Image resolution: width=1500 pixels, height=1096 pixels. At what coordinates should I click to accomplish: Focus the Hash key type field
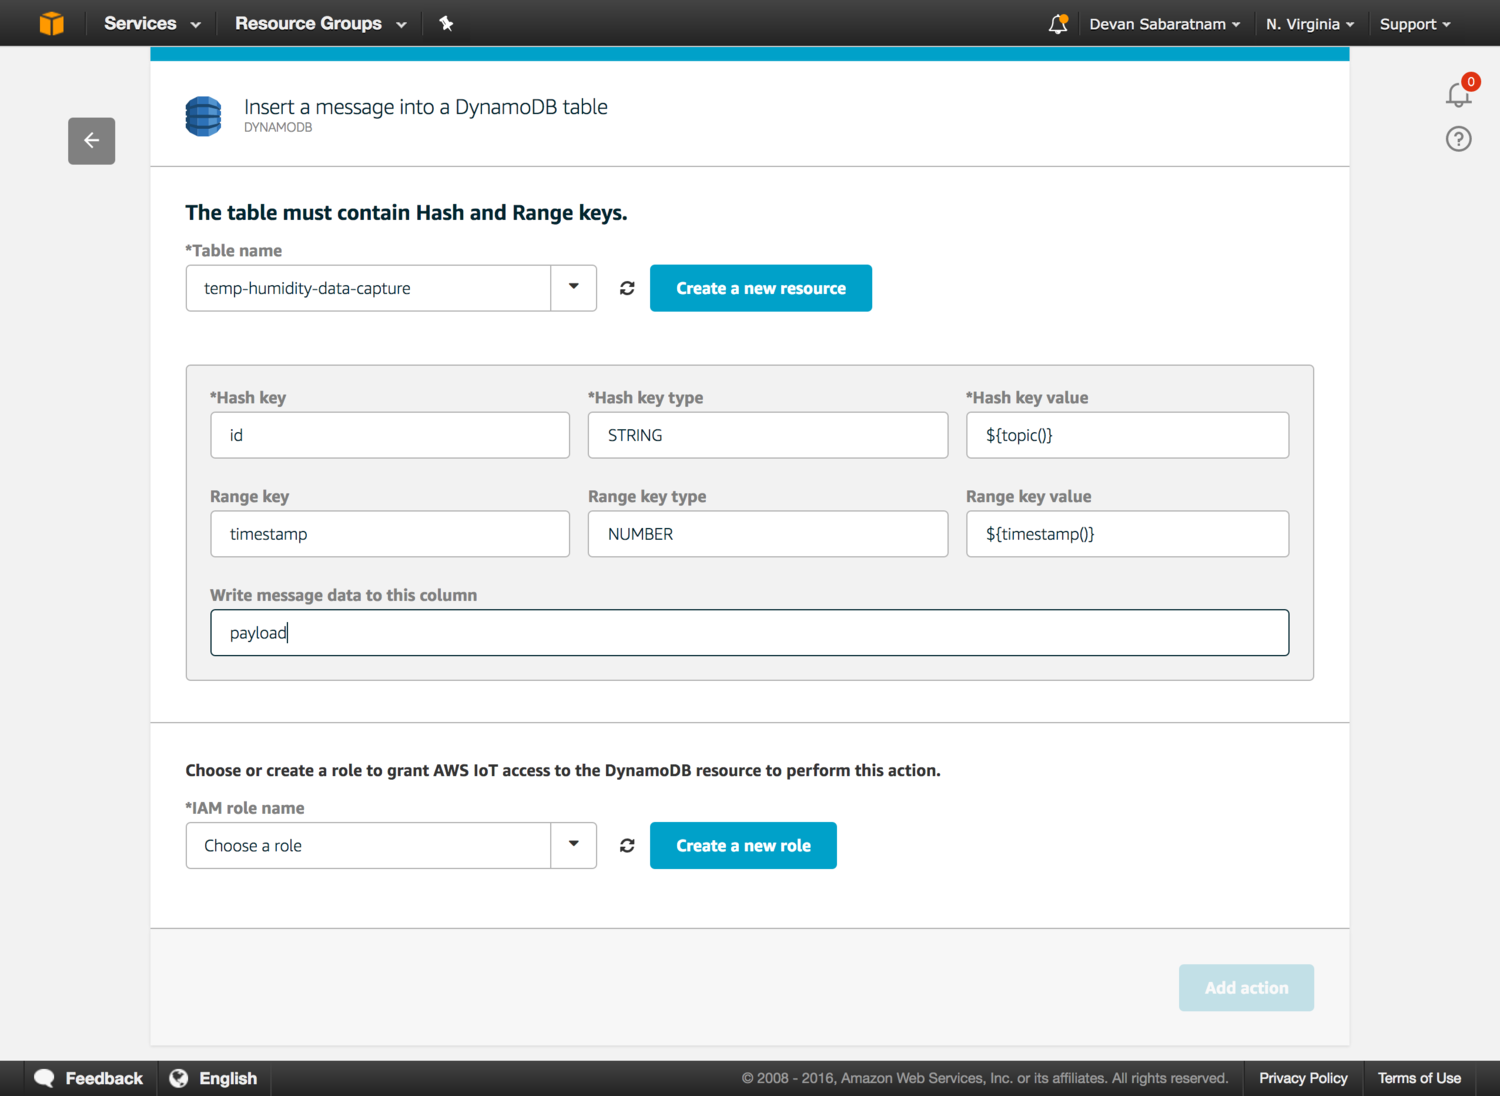click(x=768, y=435)
